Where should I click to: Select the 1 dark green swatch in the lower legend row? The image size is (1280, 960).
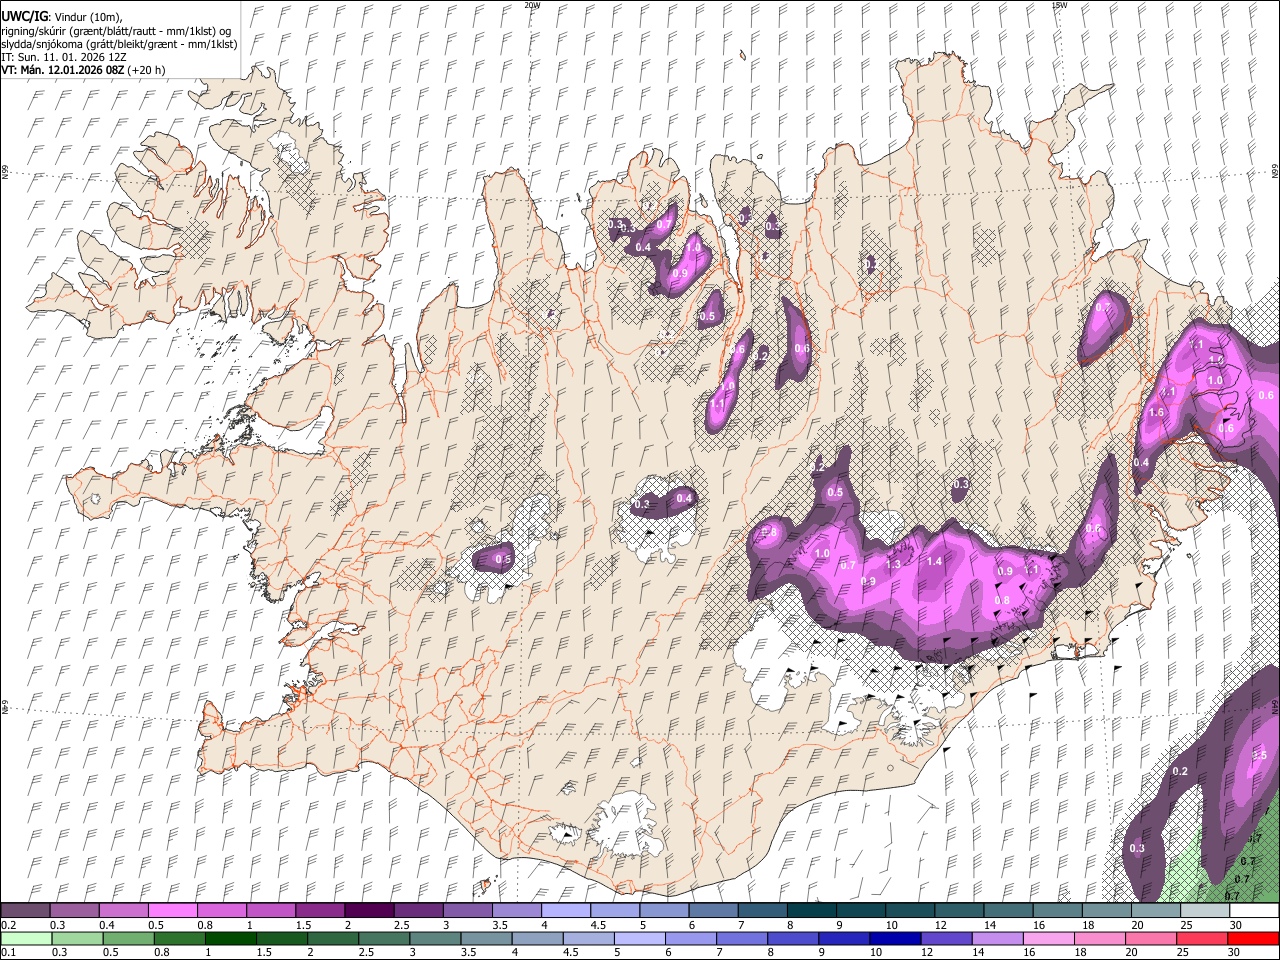click(x=230, y=938)
